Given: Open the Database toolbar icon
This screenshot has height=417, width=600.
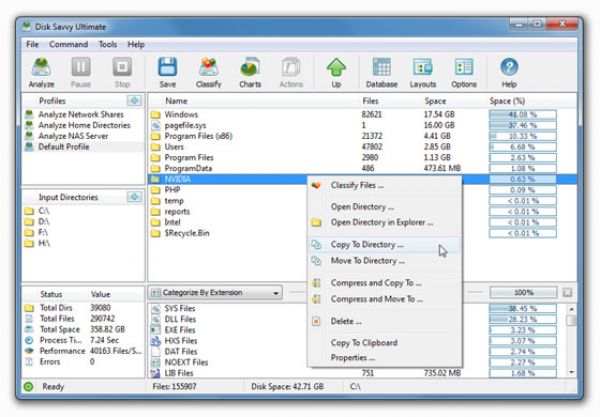Looking at the screenshot, I should pyautogui.click(x=381, y=72).
